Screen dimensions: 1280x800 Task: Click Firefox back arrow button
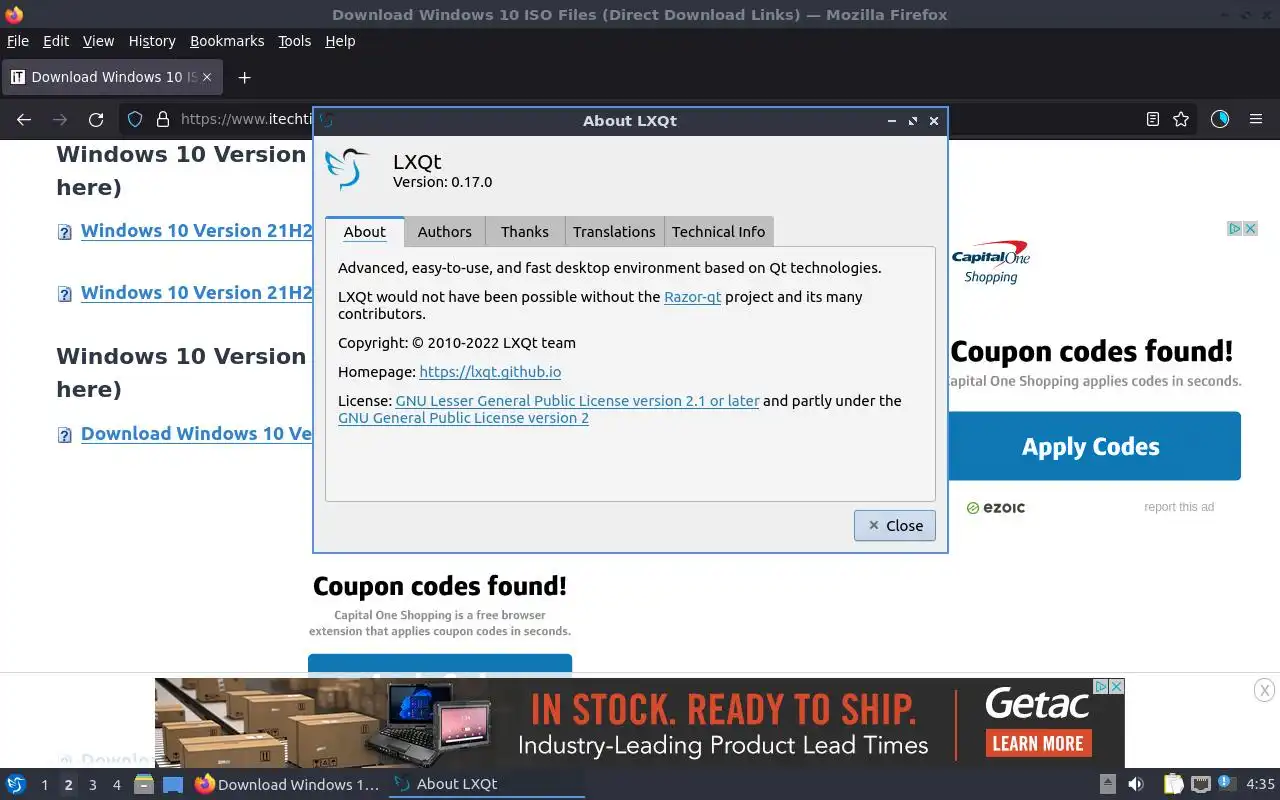24,119
